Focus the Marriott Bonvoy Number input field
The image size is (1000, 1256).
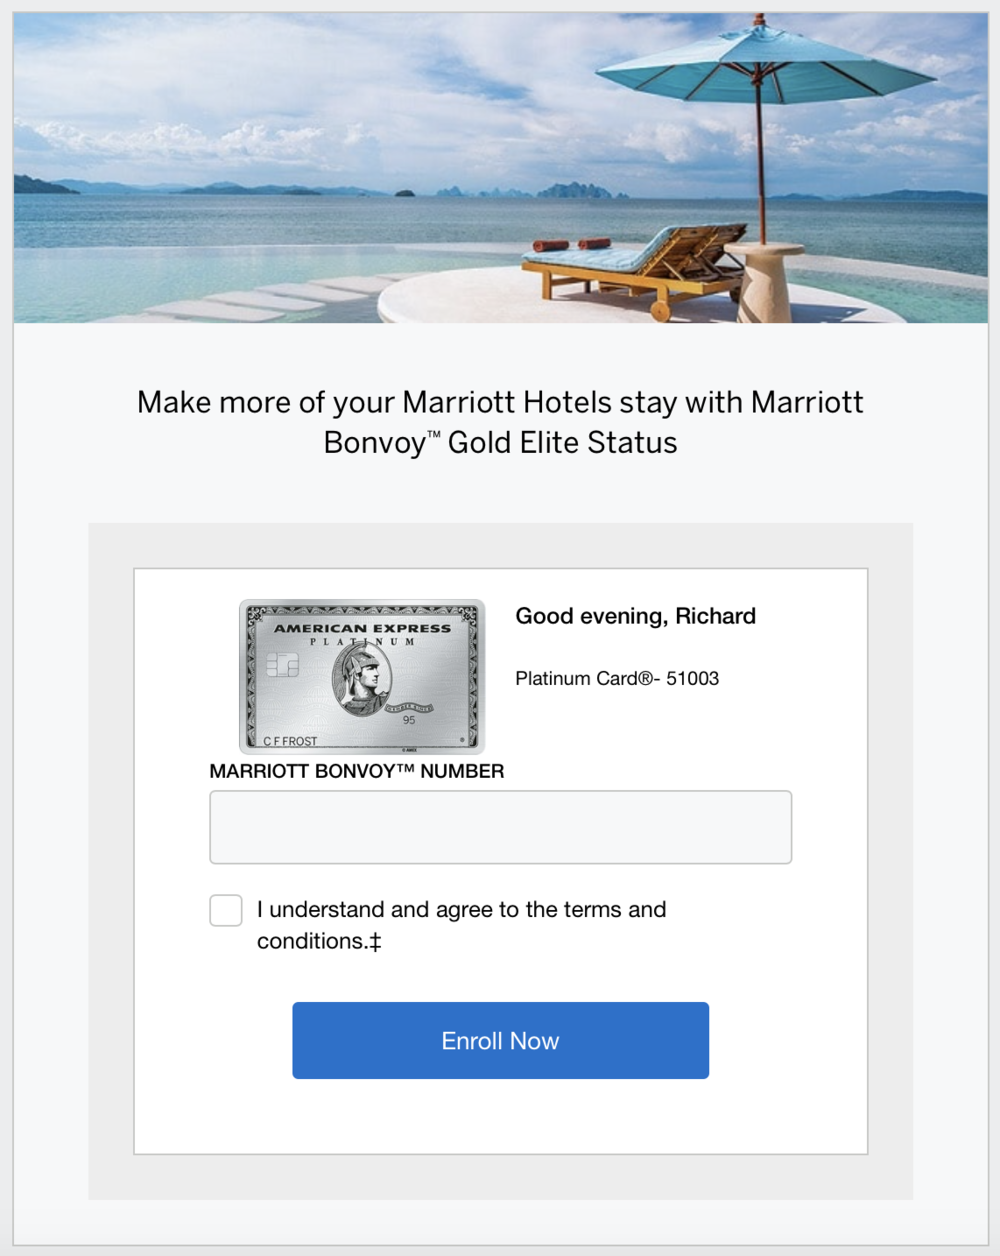(x=500, y=827)
